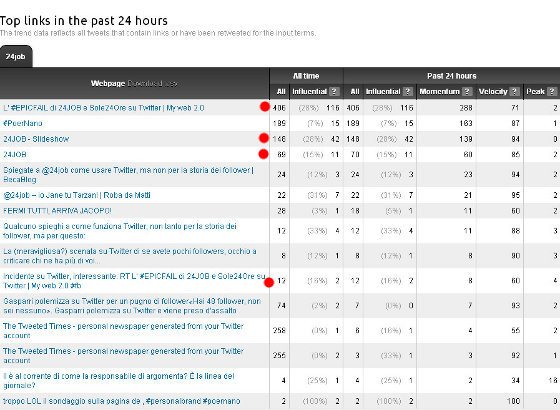Sort by the Peak column
The height and width of the screenshot is (410, 560).
535,91
